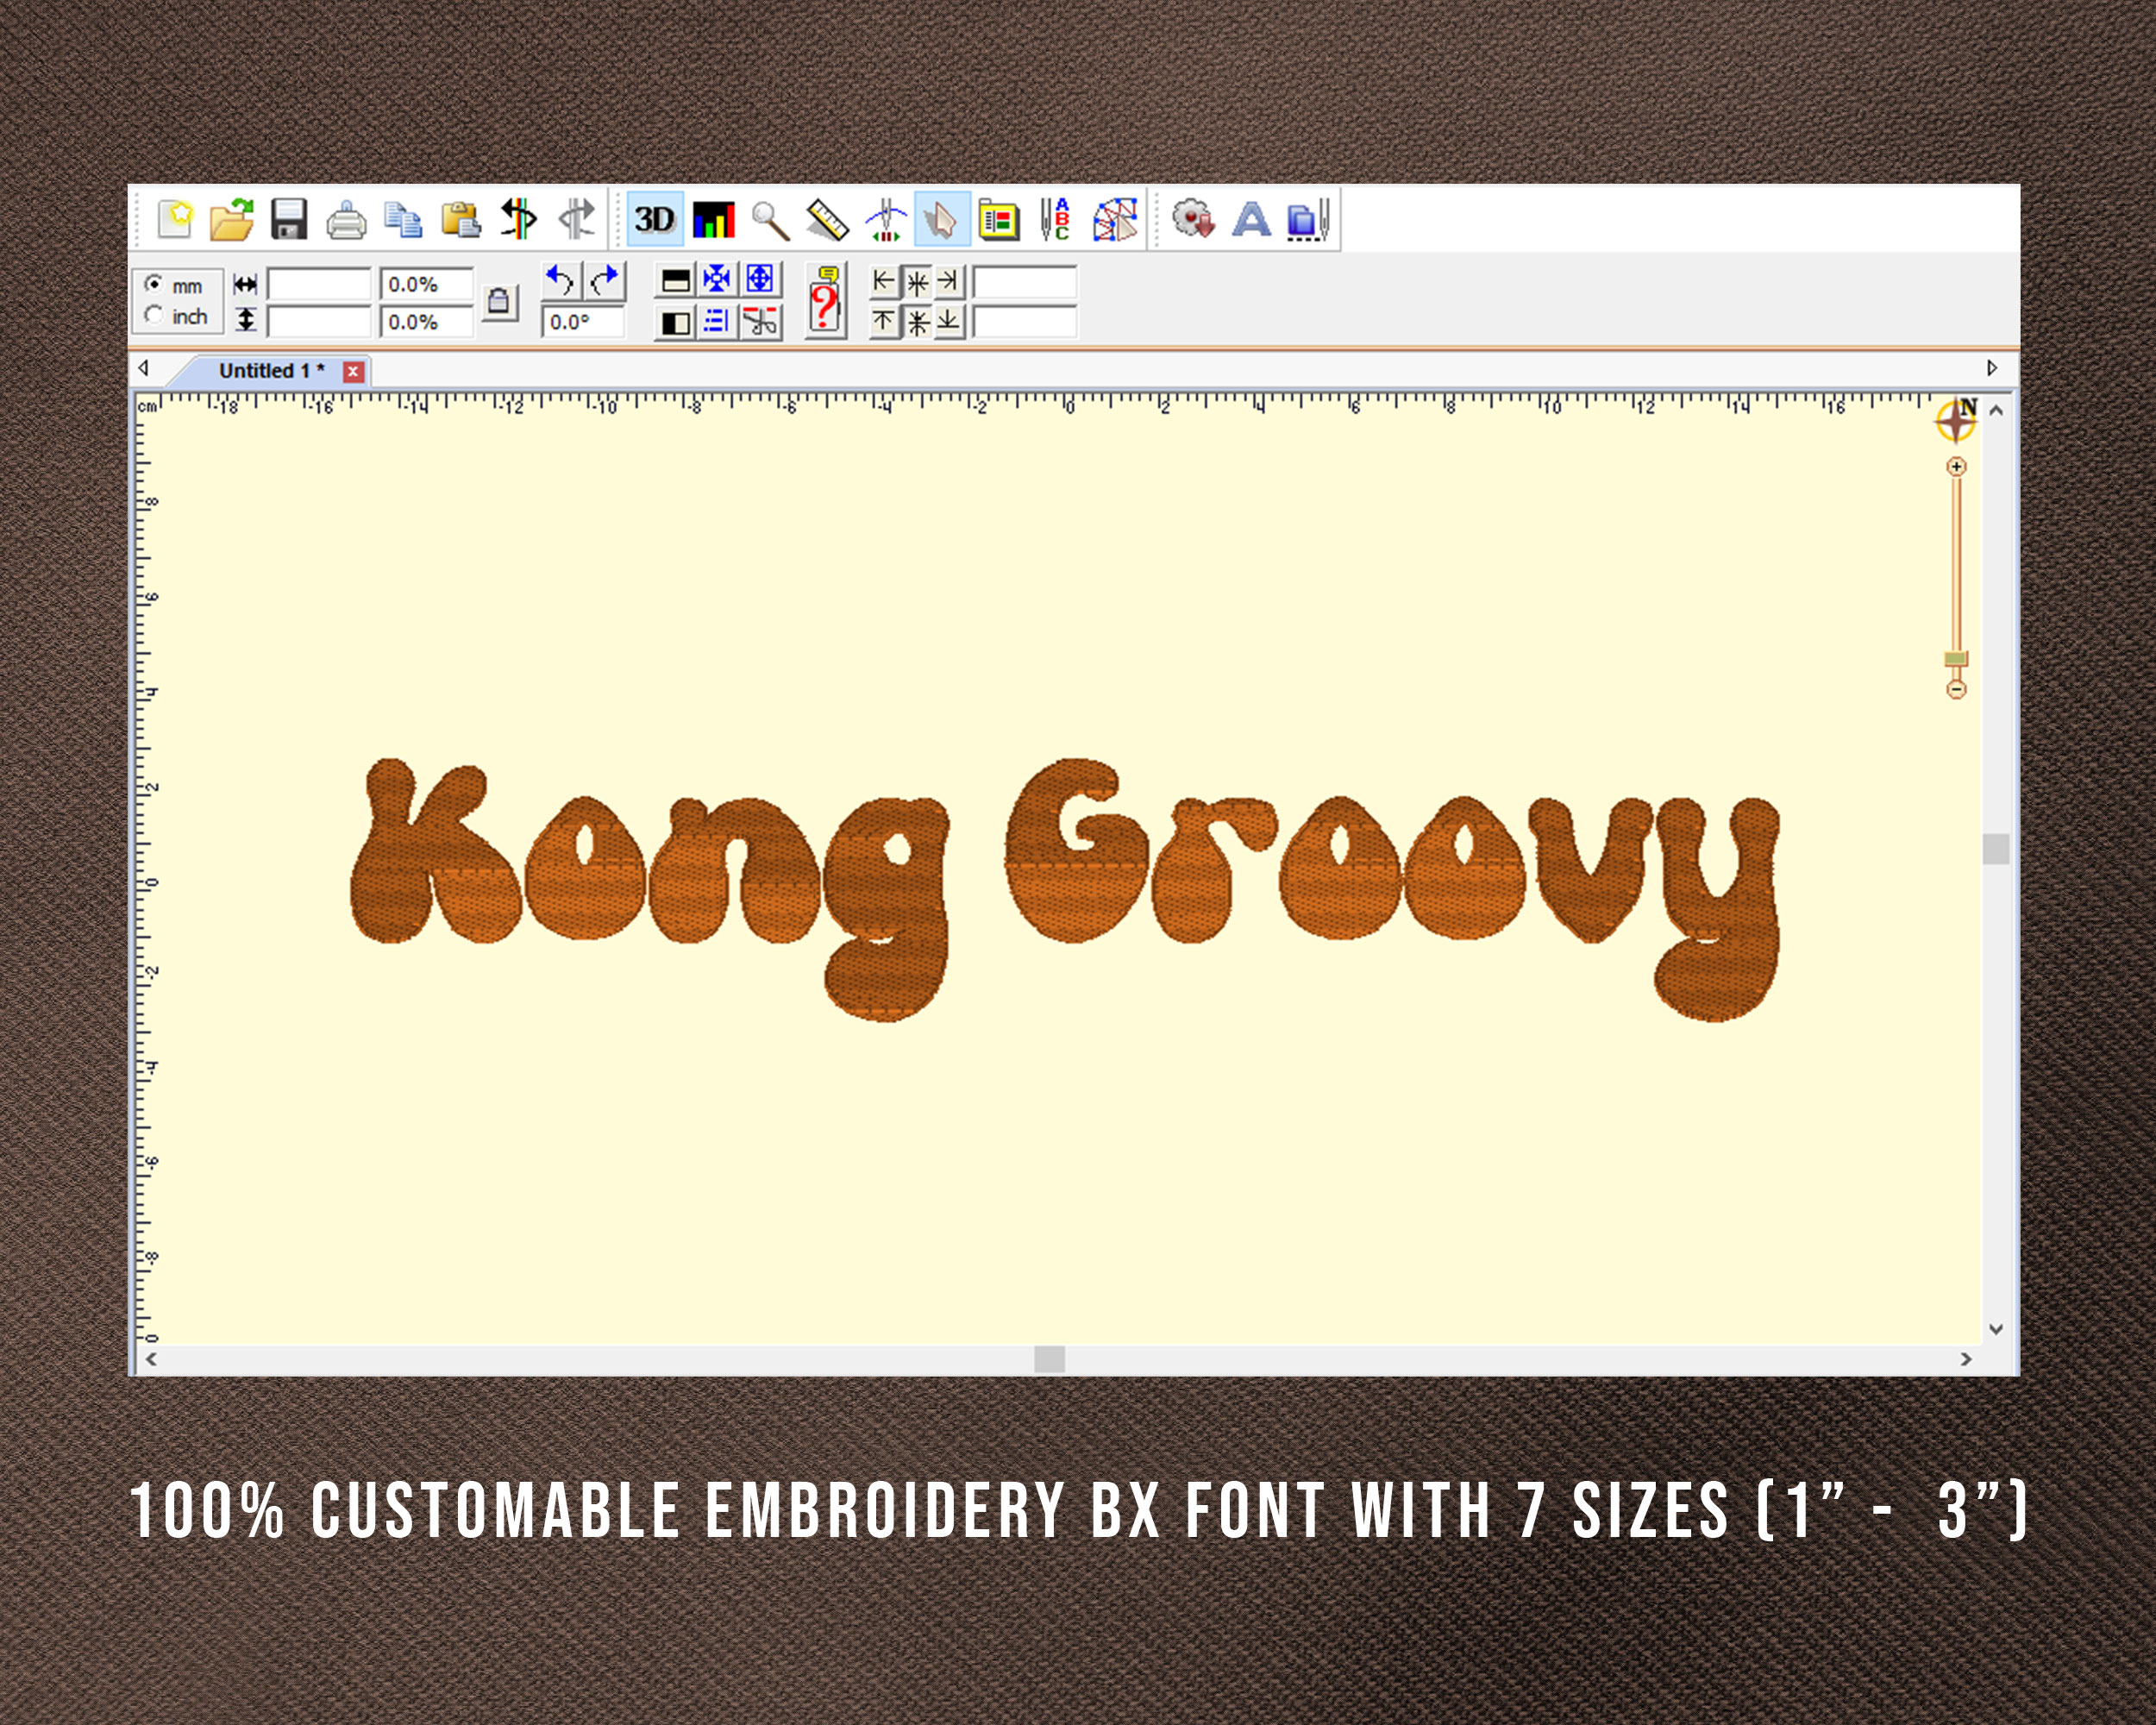
Task: Select the mm measurement unit
Action: click(x=156, y=286)
